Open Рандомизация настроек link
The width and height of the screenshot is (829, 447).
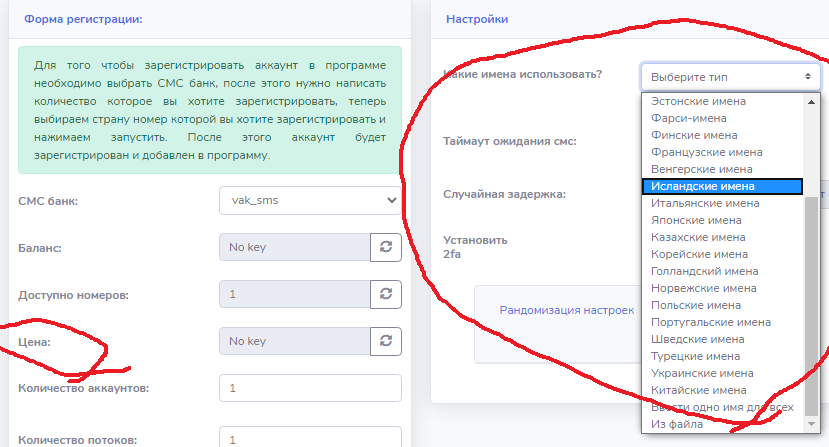coord(566,310)
